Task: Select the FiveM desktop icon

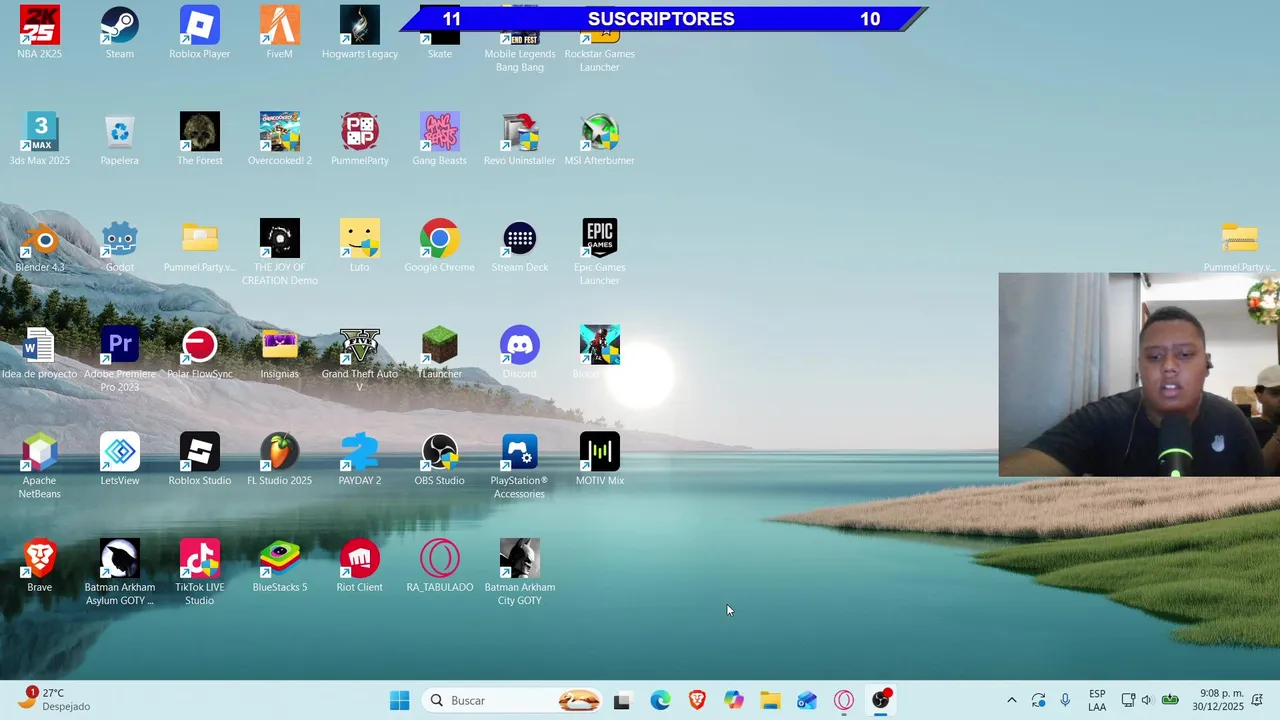Action: point(280,26)
